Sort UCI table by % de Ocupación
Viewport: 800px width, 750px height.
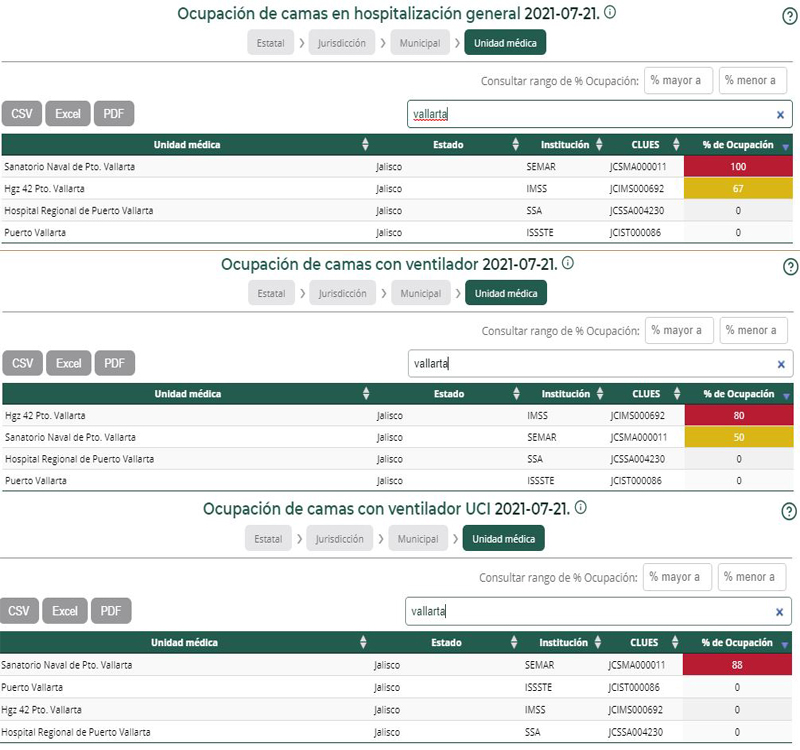784,644
